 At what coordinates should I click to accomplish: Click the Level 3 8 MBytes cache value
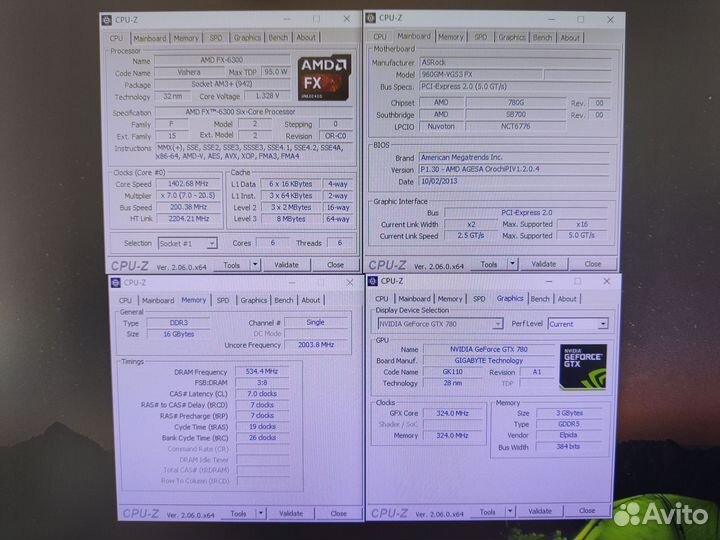pyautogui.click(x=291, y=219)
